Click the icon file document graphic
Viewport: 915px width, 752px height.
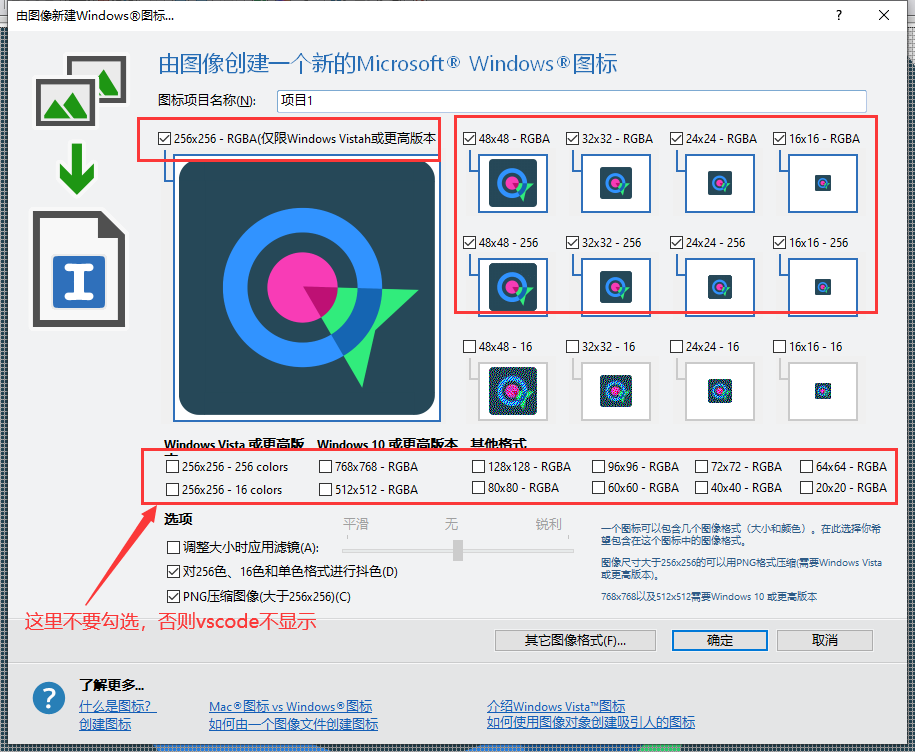pyautogui.click(x=79, y=268)
